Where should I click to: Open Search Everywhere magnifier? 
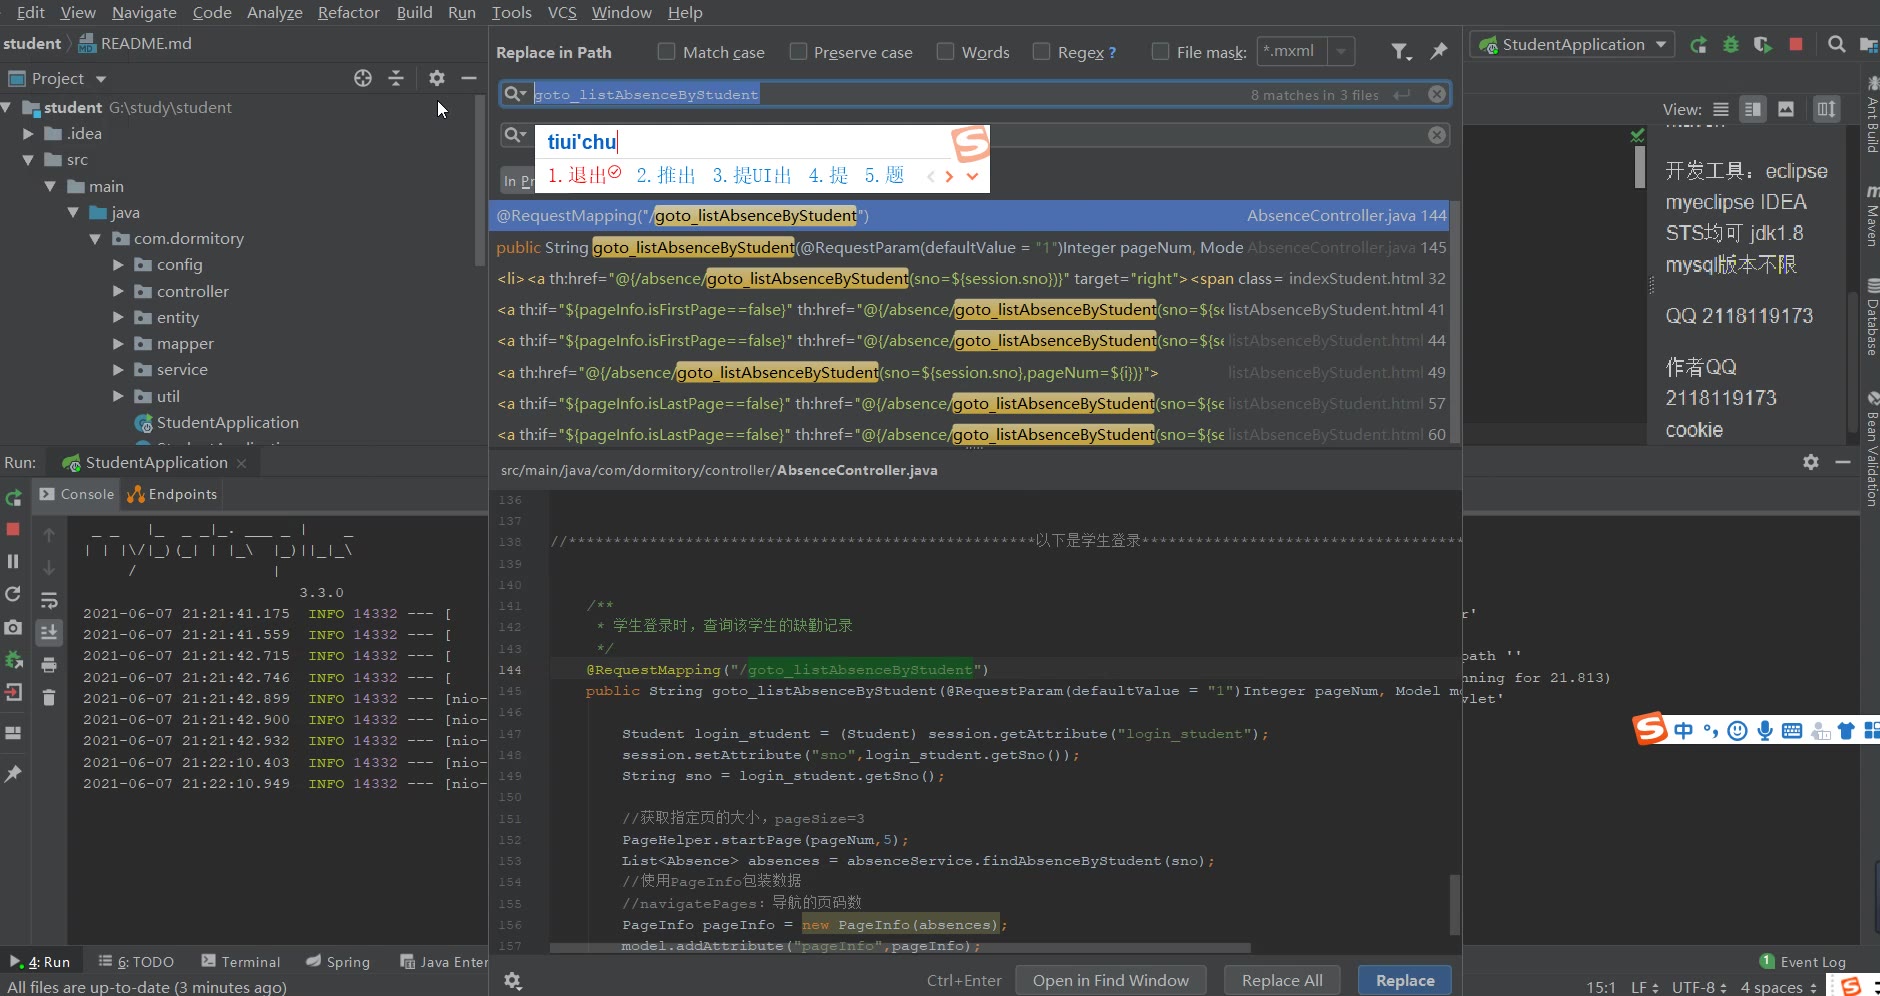(x=1836, y=44)
